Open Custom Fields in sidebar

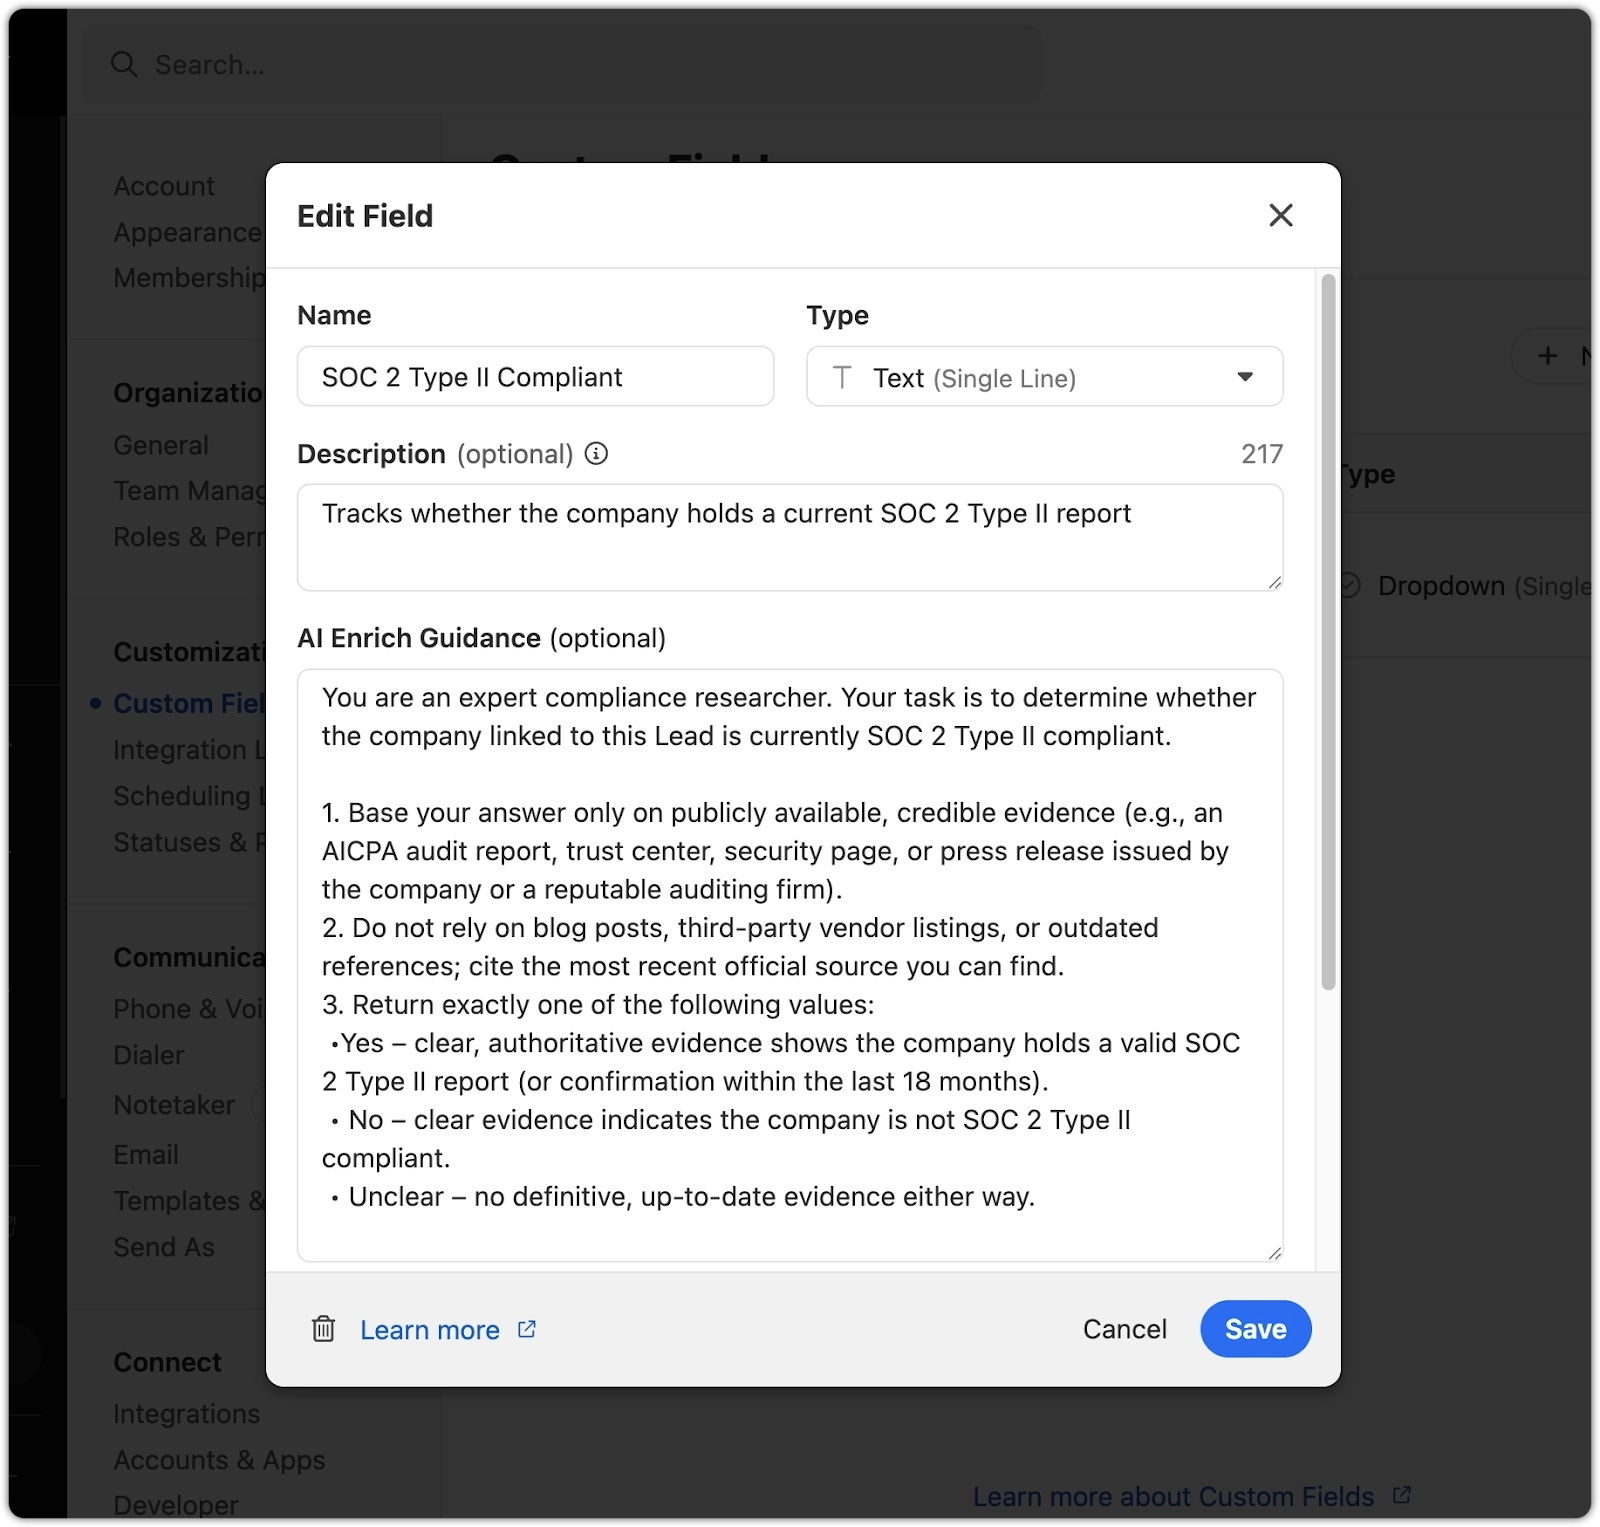pyautogui.click(x=189, y=703)
